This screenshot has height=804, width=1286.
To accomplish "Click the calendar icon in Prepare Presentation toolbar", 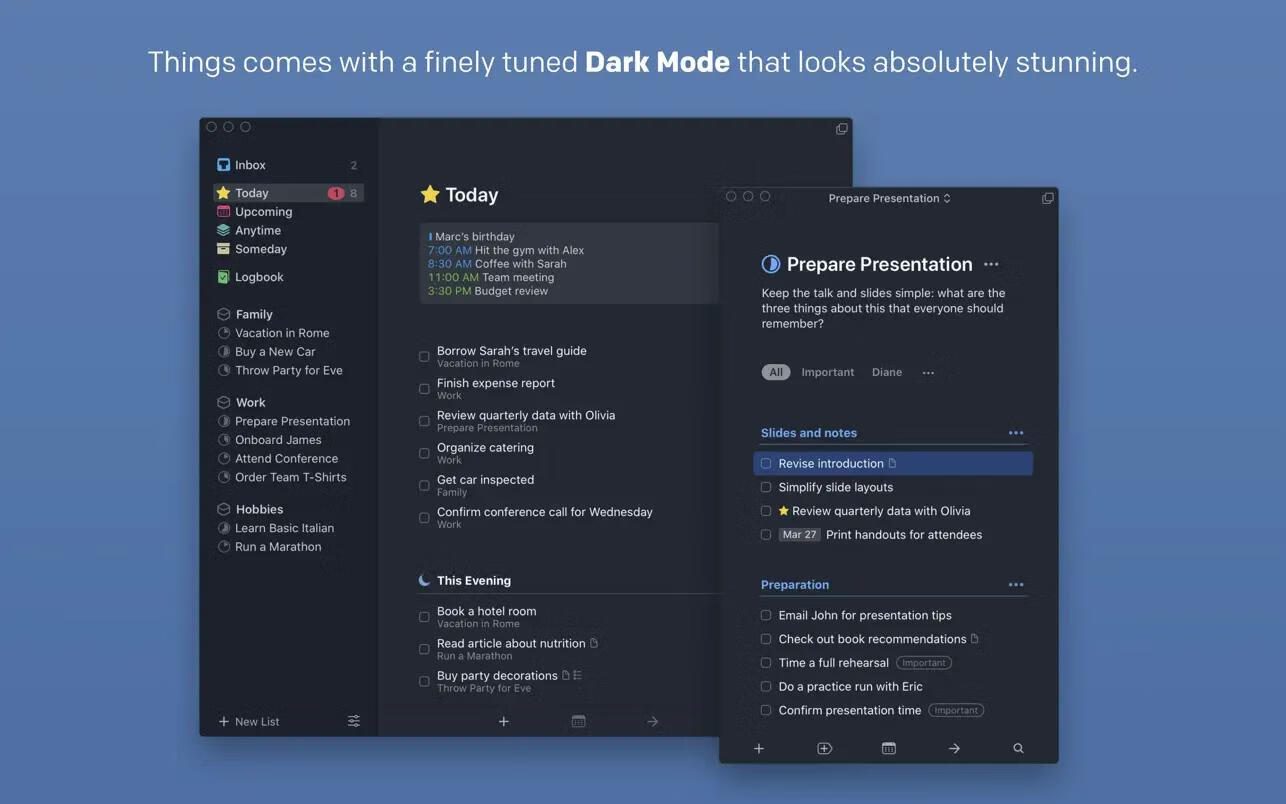I will (x=888, y=748).
